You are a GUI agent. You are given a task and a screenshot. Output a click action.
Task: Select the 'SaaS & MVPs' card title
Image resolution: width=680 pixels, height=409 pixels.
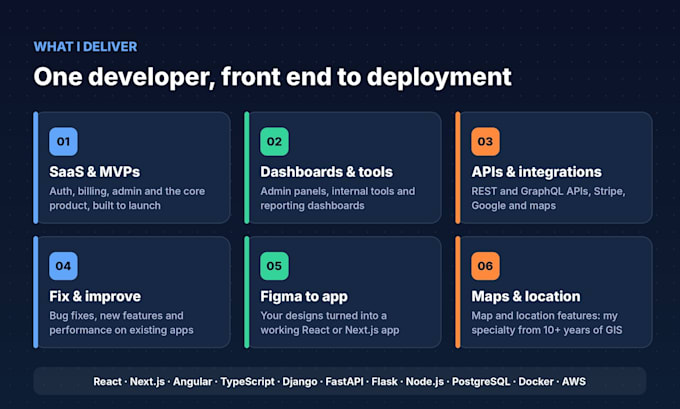click(x=95, y=172)
